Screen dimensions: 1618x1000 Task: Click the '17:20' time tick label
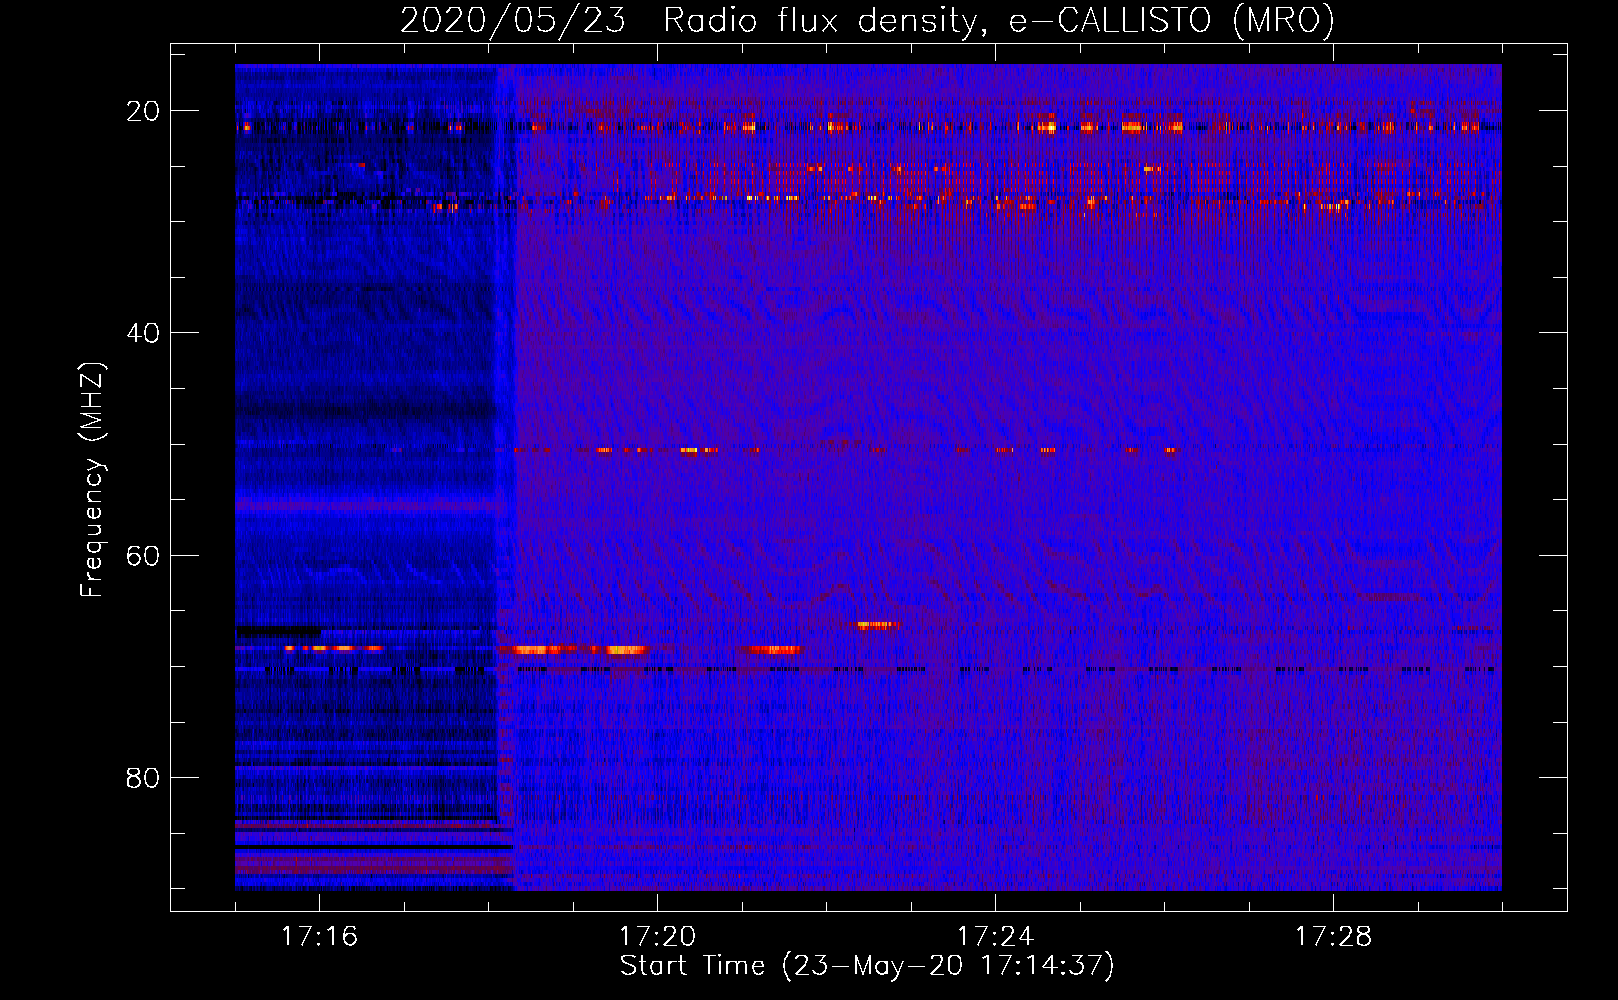pyautogui.click(x=657, y=936)
